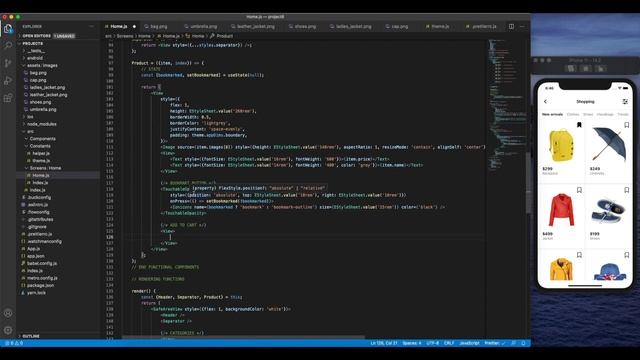The width and height of the screenshot is (640, 360).
Task: Toggle bookmark on the red jacket
Action: [579, 190]
